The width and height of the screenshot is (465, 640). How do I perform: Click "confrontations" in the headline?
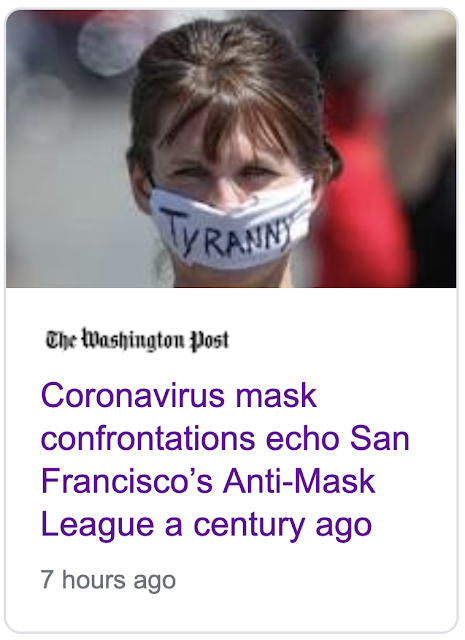pyautogui.click(x=148, y=438)
